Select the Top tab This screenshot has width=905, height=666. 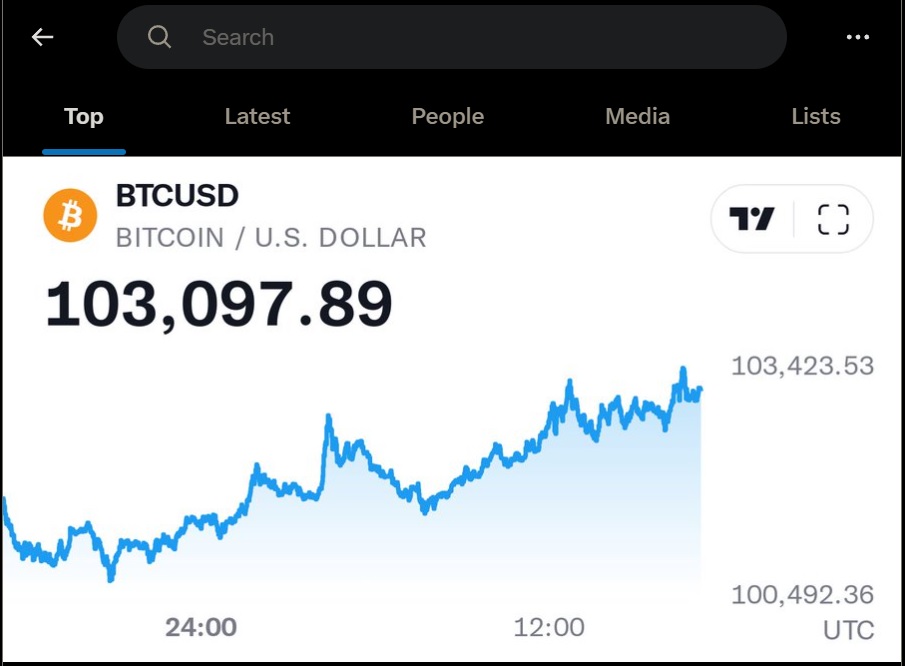[84, 117]
